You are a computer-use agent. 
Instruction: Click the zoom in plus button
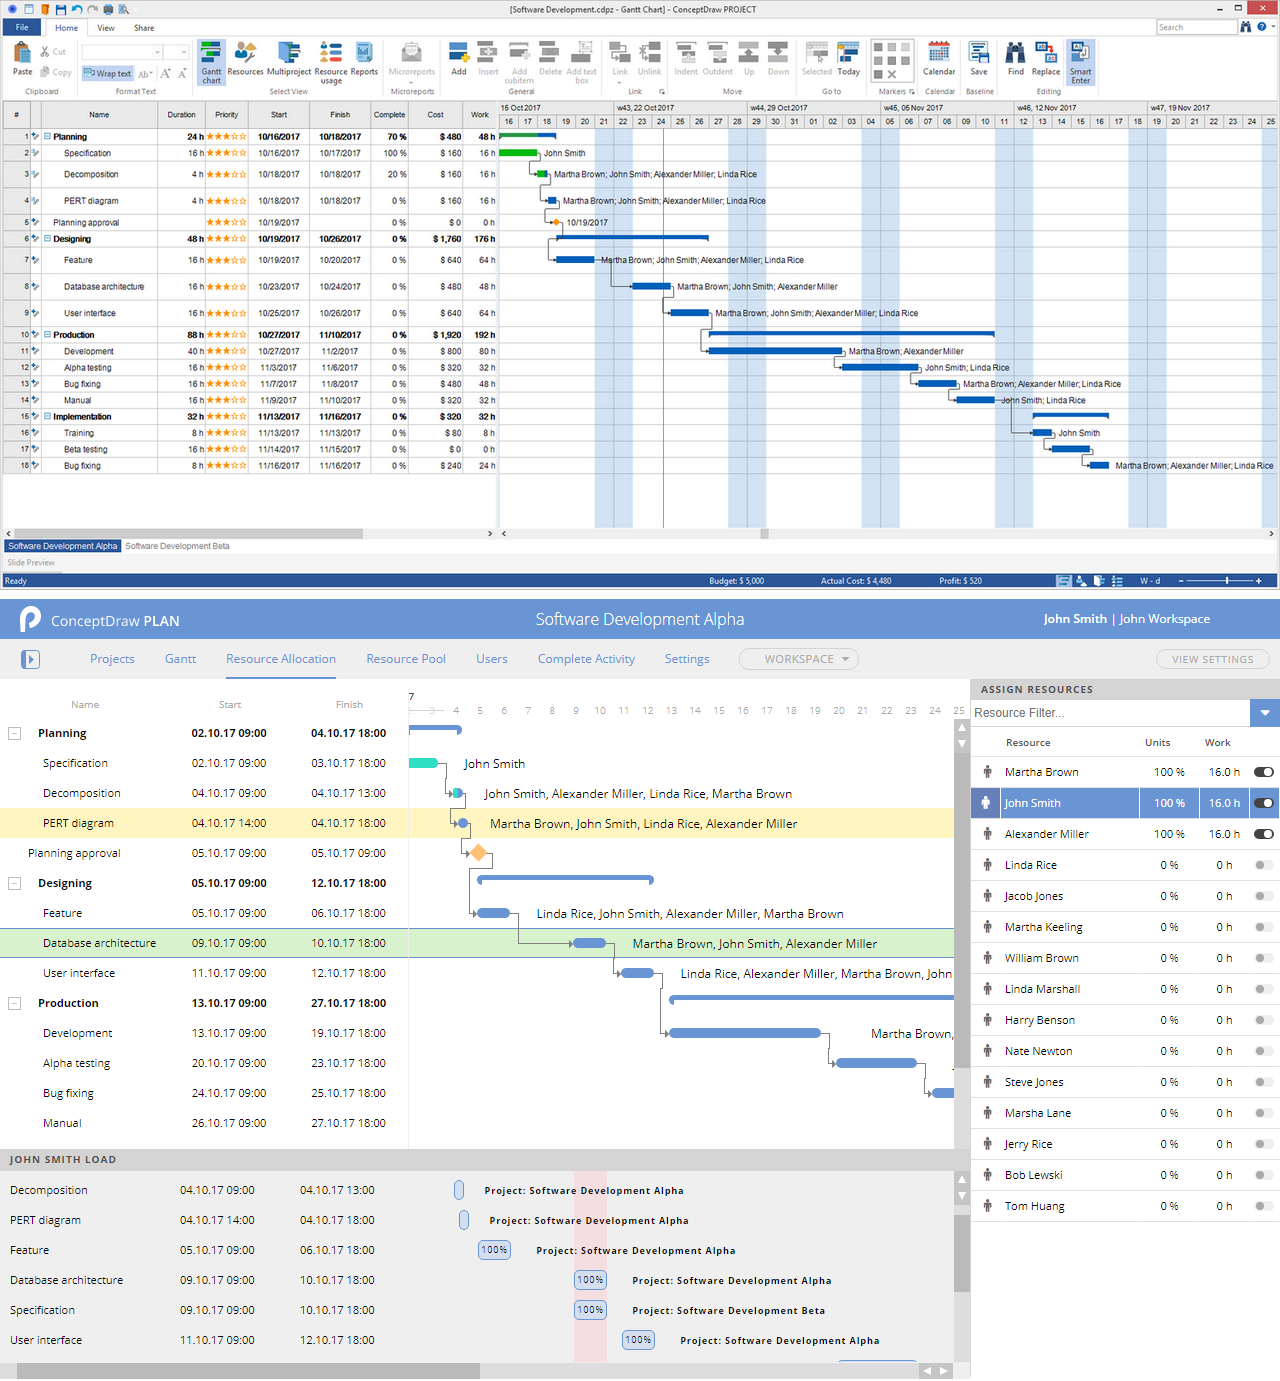[1259, 581]
